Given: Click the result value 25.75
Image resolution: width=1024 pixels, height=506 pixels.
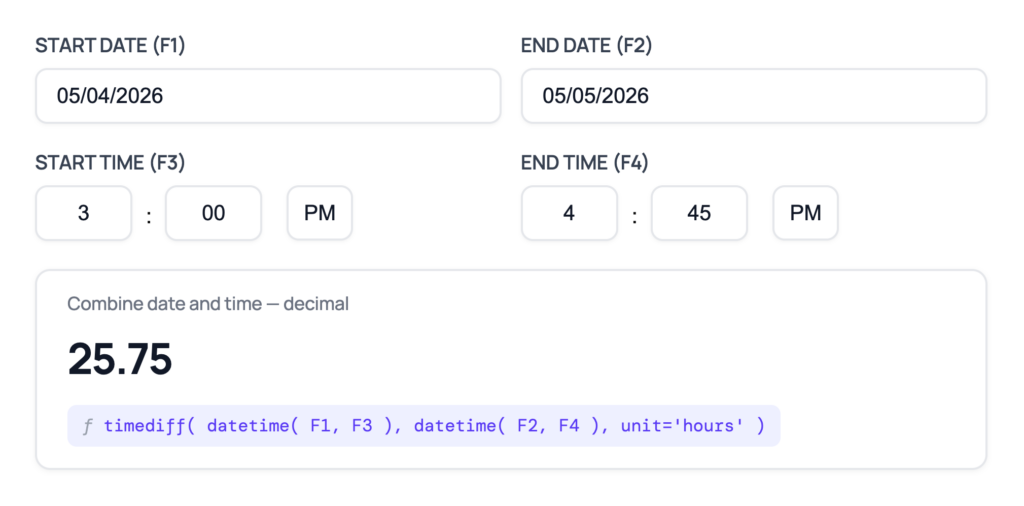Looking at the screenshot, I should tap(120, 358).
